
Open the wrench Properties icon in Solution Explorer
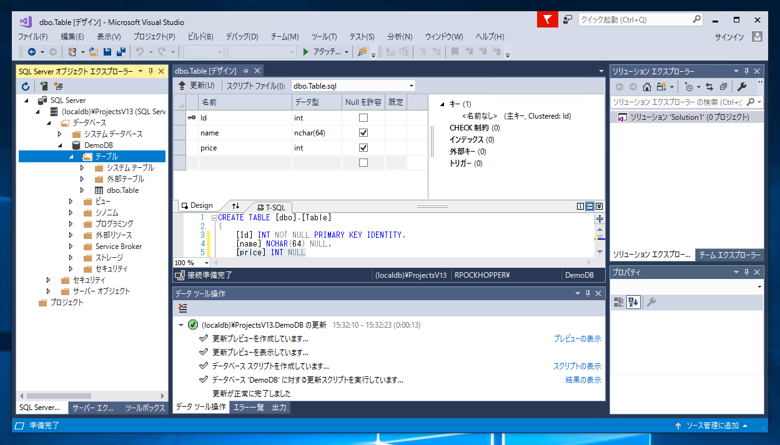click(x=742, y=87)
